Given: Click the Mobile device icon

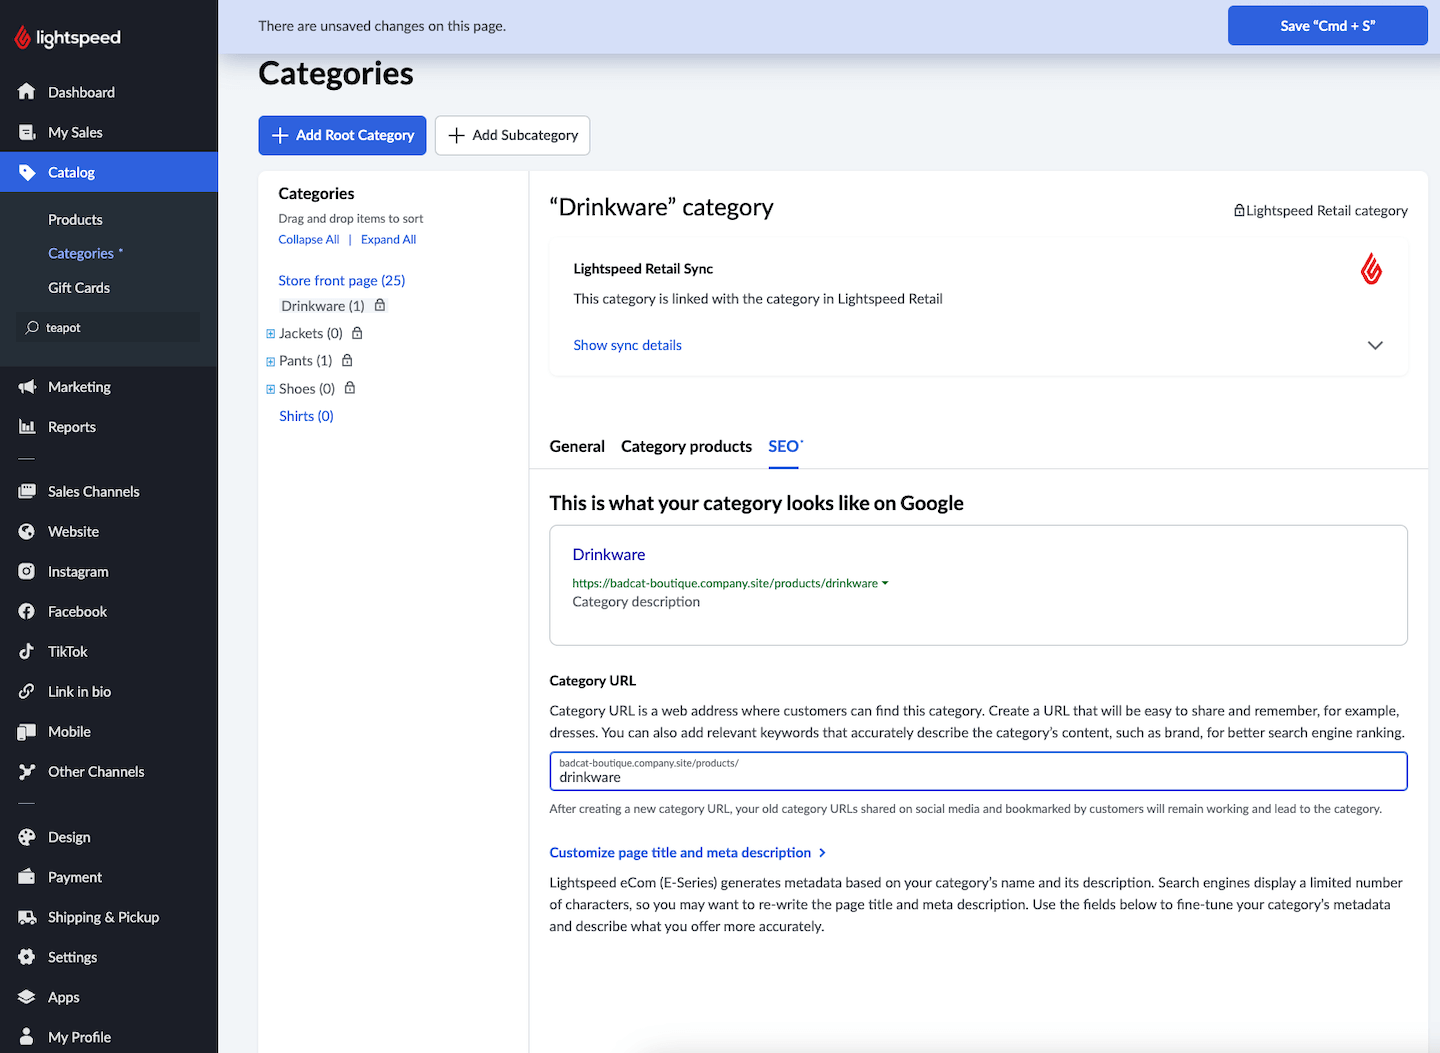Looking at the screenshot, I should (x=27, y=731).
